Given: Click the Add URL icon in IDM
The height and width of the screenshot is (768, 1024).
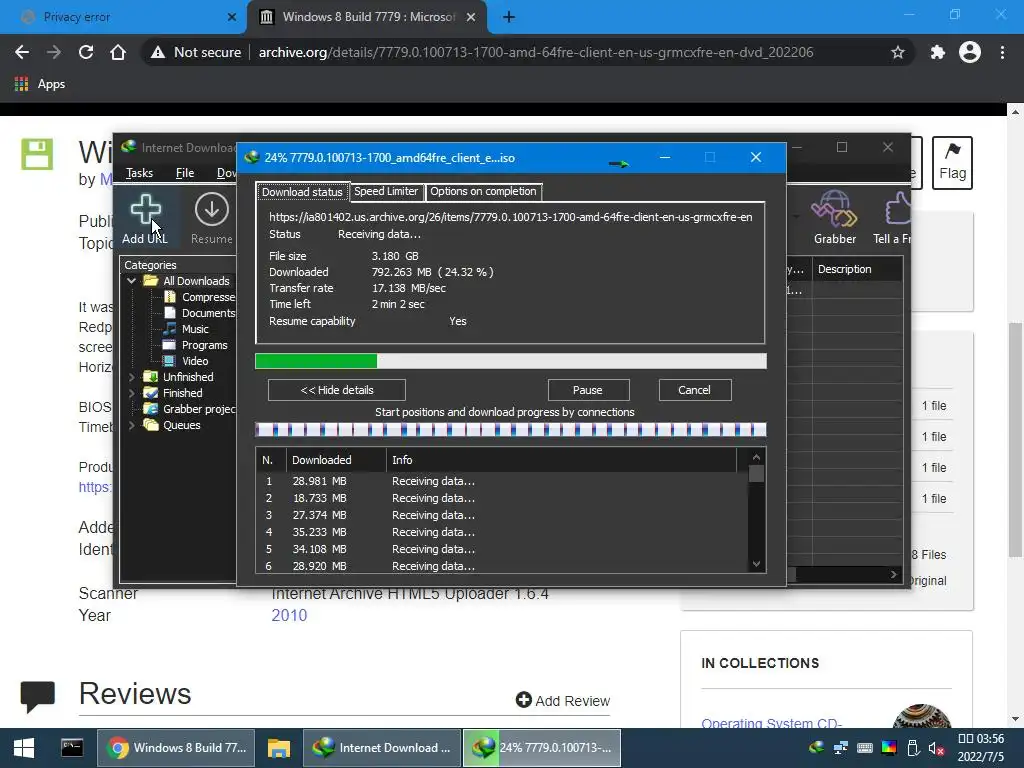Looking at the screenshot, I should pos(145,210).
